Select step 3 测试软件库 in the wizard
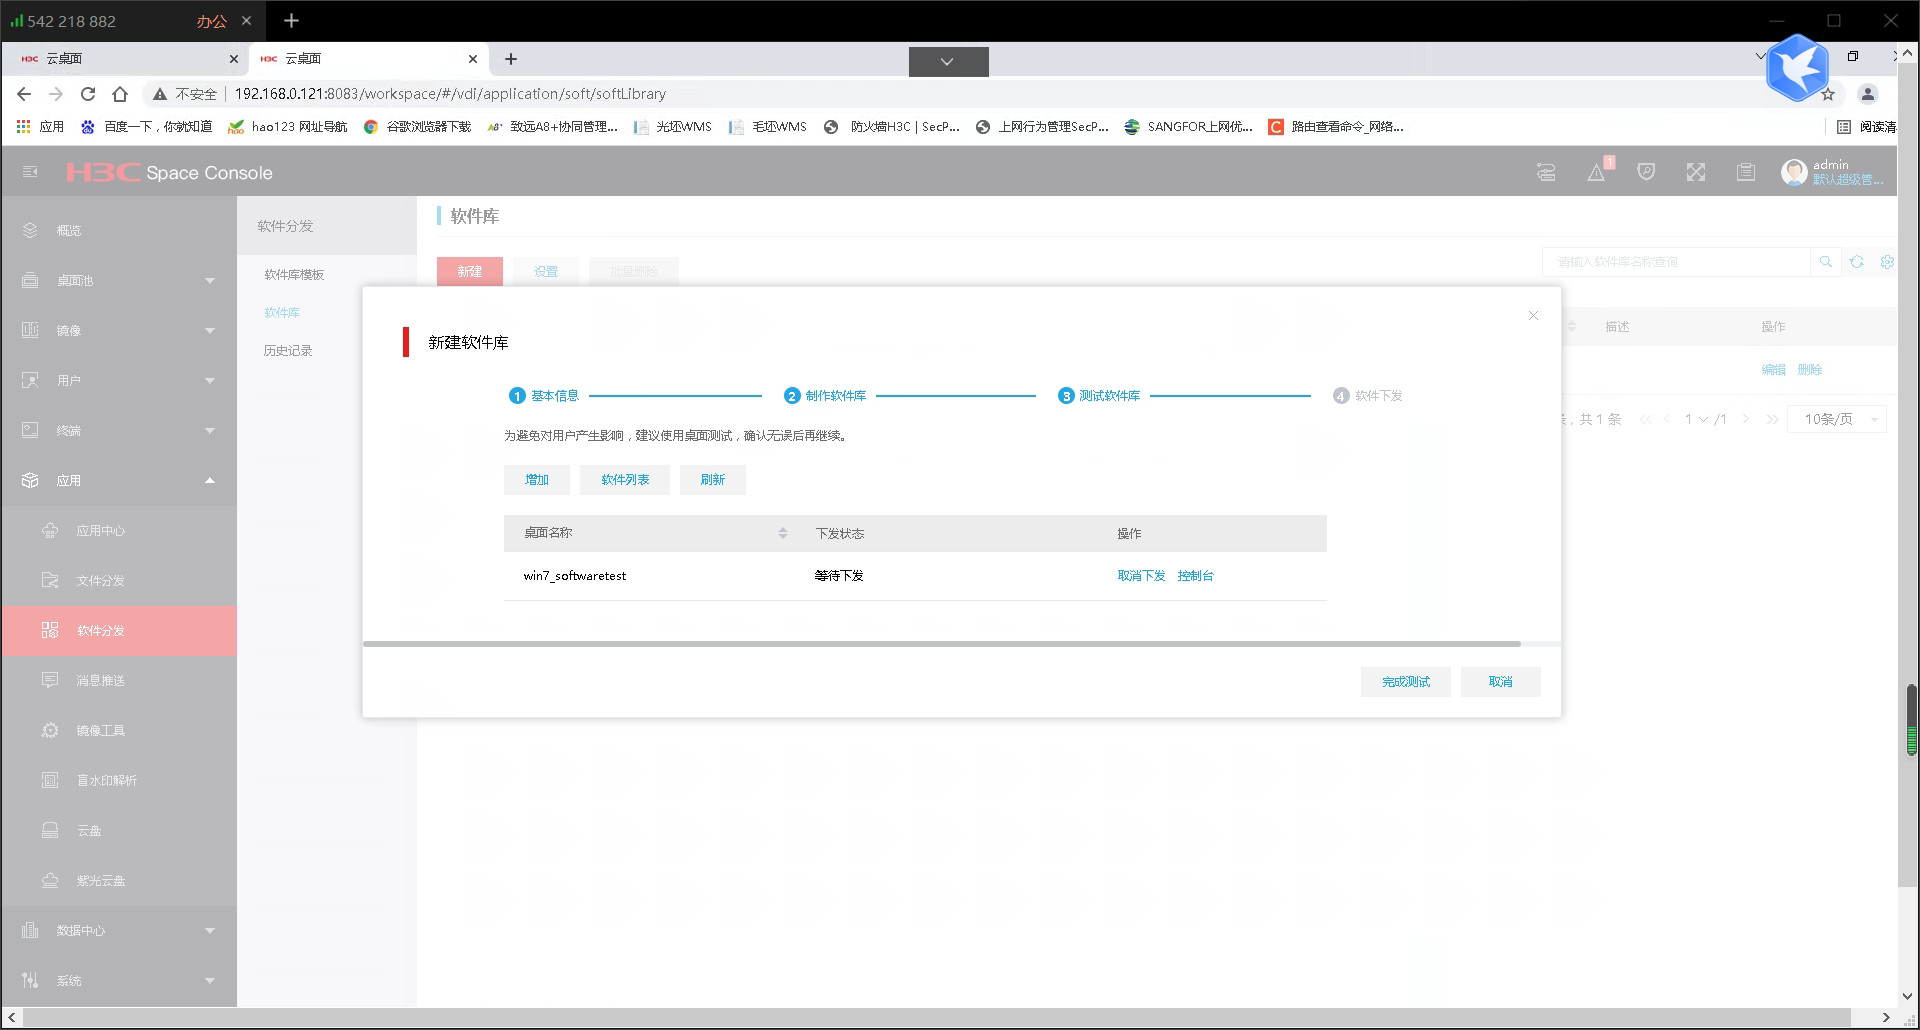Image resolution: width=1920 pixels, height=1030 pixels. coord(1099,396)
